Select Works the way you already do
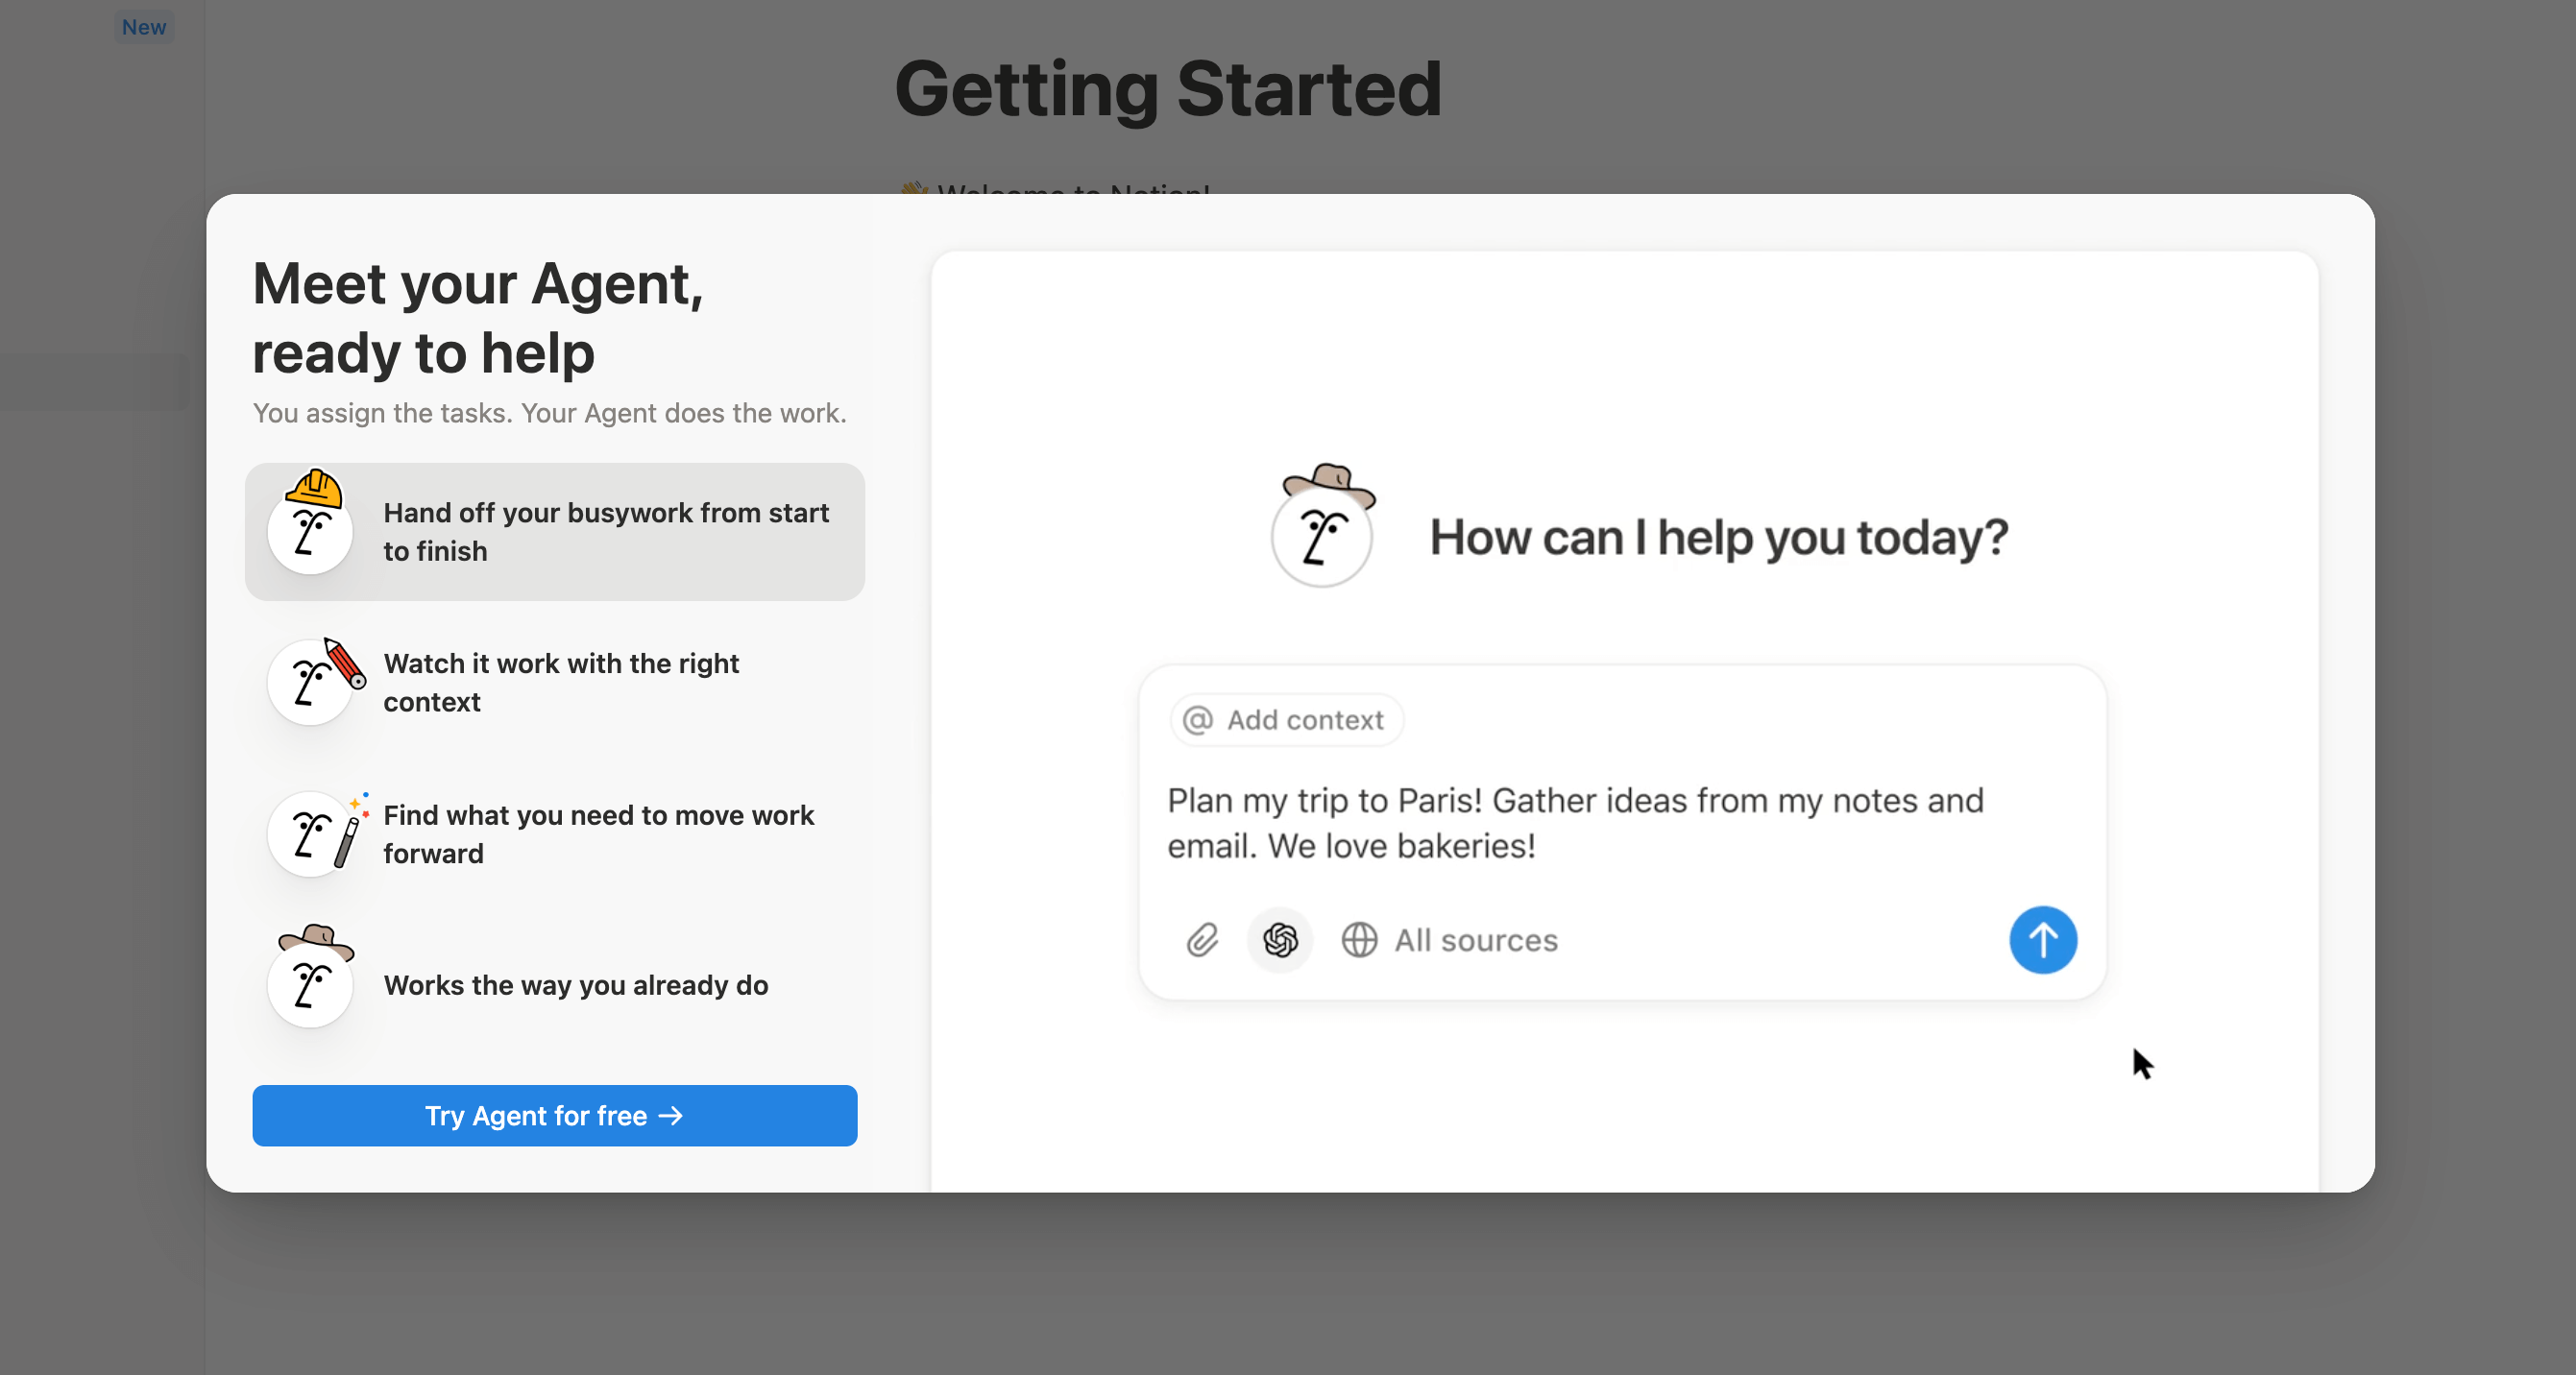The width and height of the screenshot is (2576, 1375). (576, 985)
